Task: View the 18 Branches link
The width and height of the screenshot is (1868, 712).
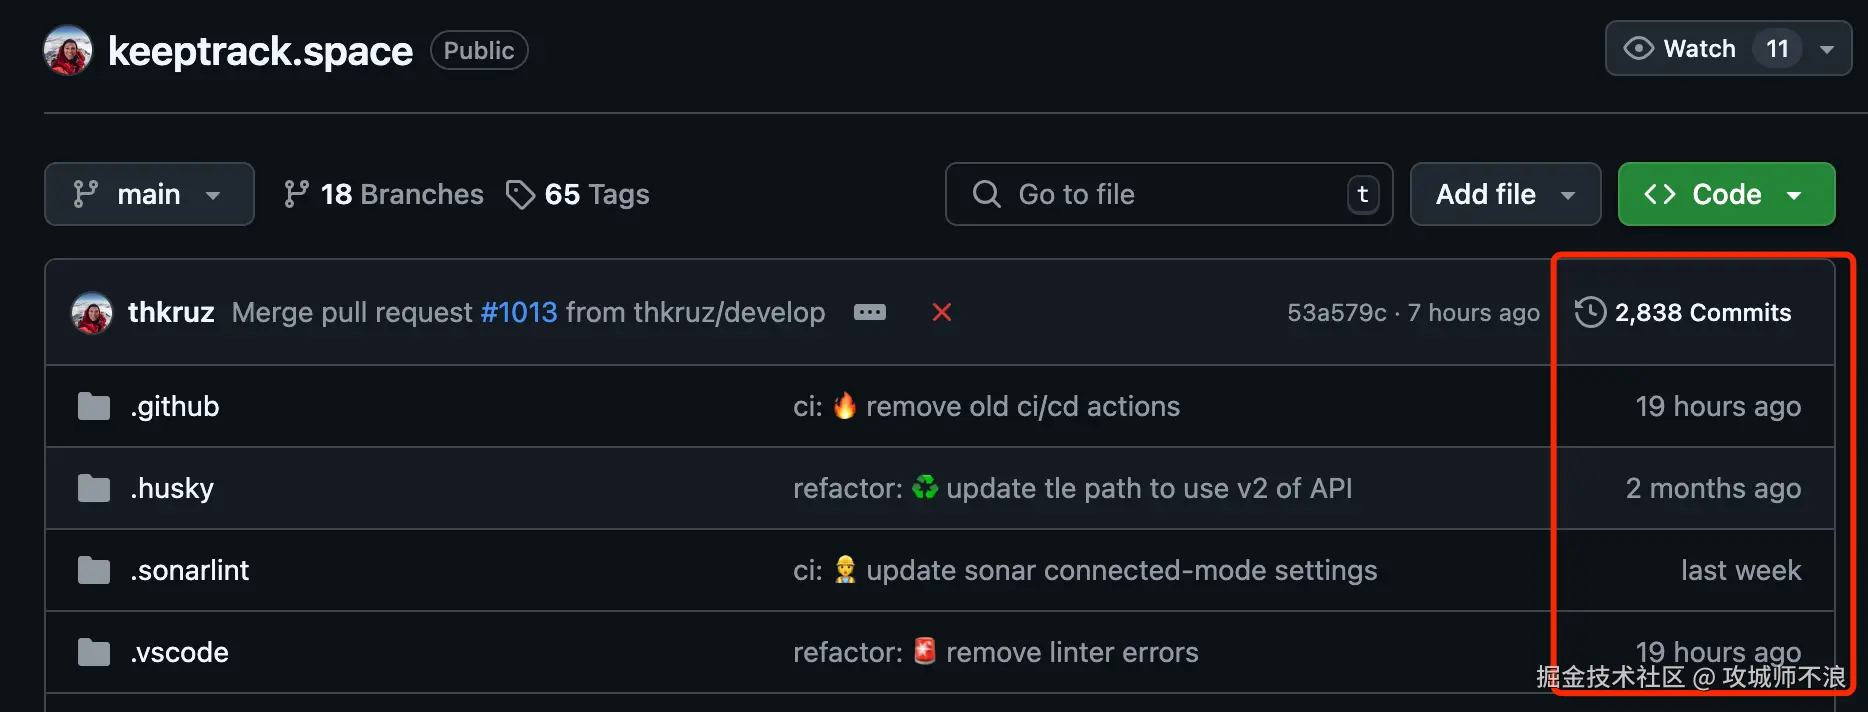Action: (384, 194)
